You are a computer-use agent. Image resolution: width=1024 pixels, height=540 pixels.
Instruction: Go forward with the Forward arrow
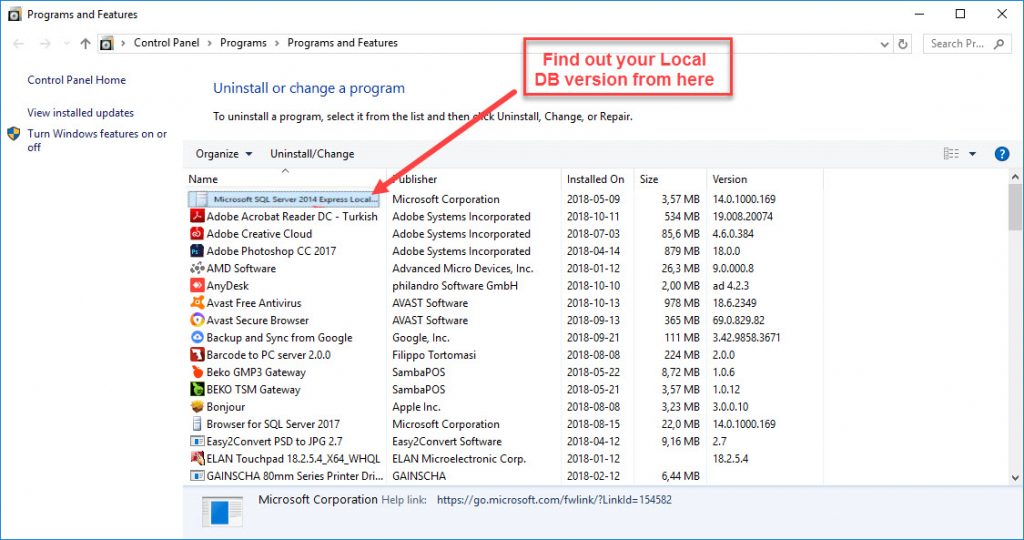click(x=45, y=44)
